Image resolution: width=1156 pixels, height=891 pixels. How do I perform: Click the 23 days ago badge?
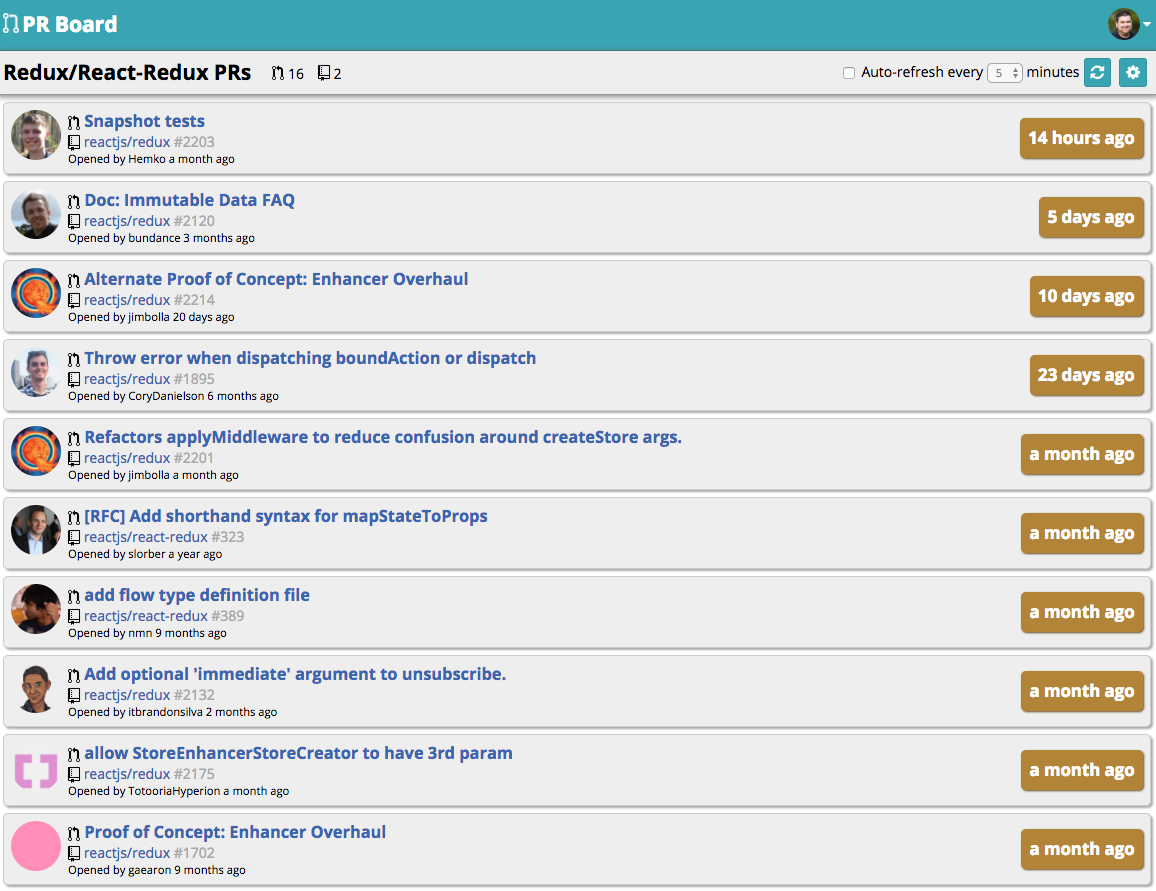pos(1087,374)
